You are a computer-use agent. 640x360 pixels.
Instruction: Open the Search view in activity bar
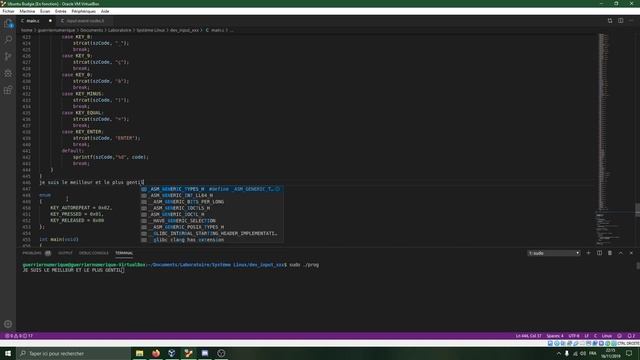point(8,40)
